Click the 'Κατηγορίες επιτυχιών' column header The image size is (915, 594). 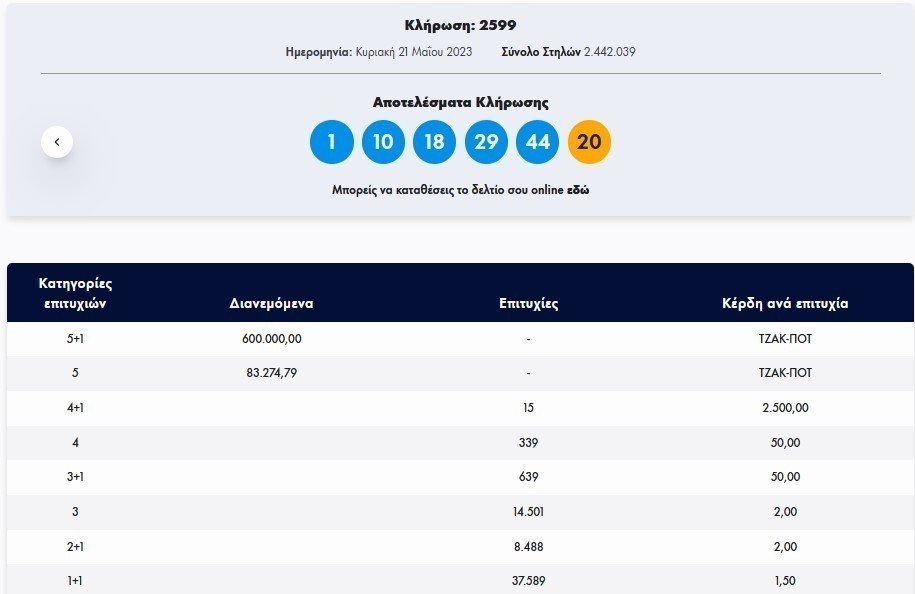(75, 293)
